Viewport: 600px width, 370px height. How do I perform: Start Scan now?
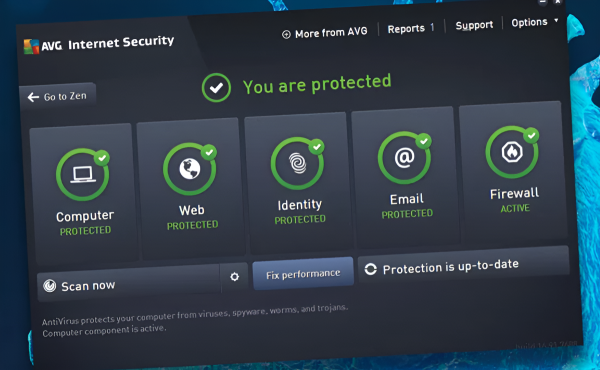129,283
